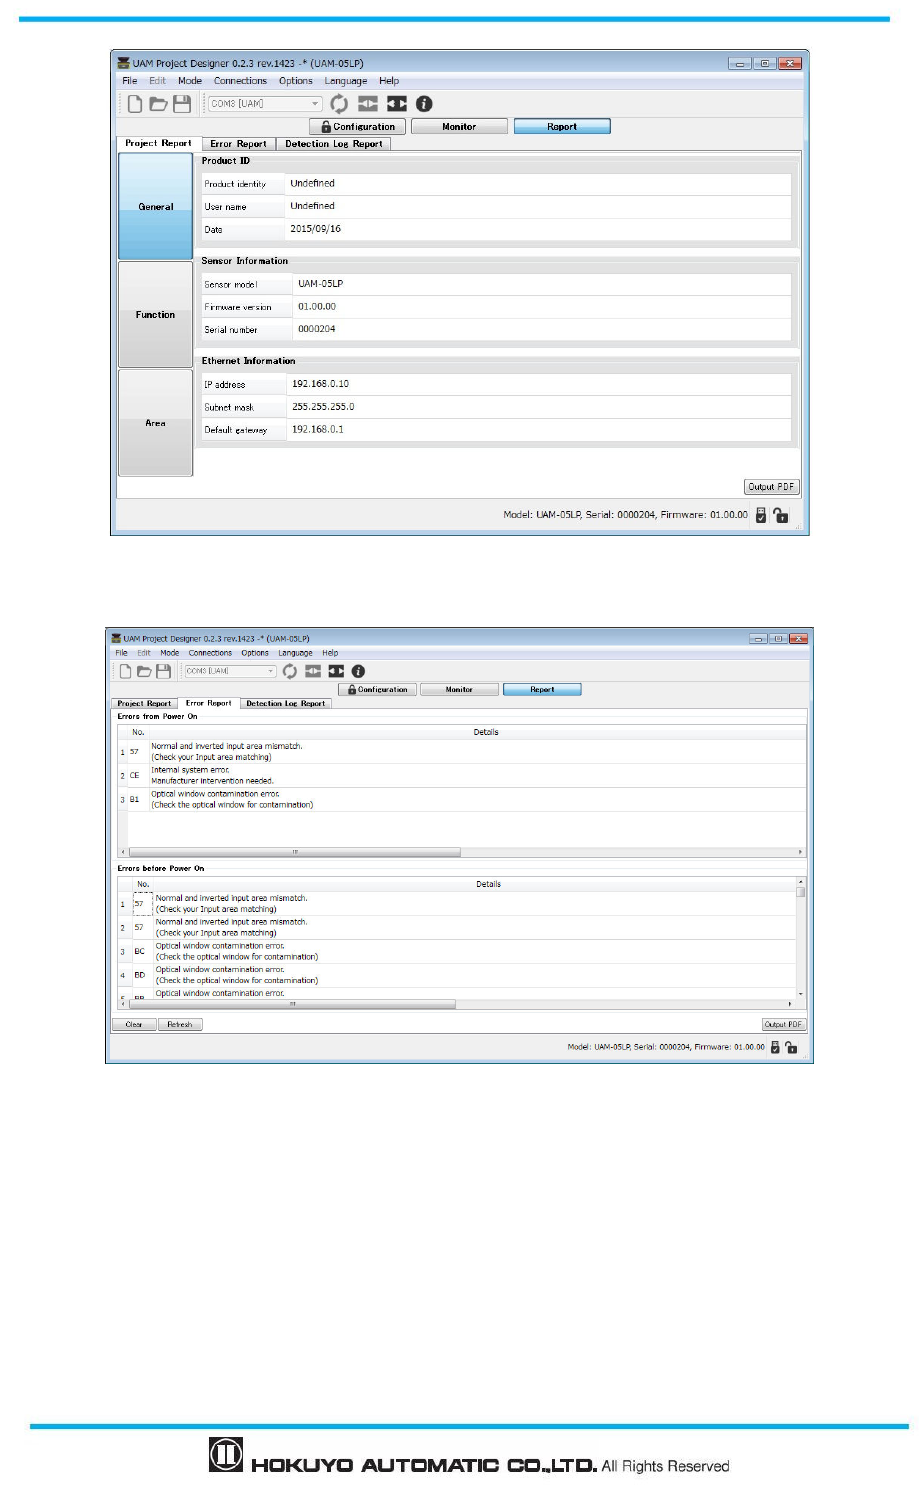Click the Configuration button in upper window
The width and height of the screenshot is (919, 1495).
358,127
